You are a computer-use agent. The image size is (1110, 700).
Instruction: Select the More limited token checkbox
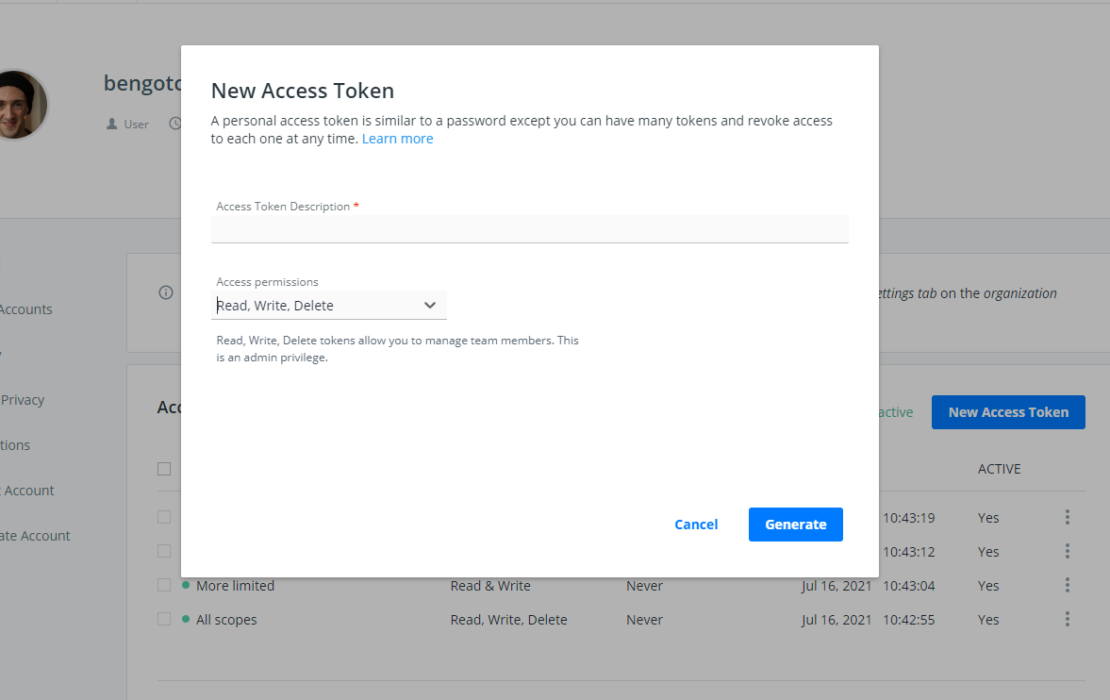pyautogui.click(x=164, y=585)
